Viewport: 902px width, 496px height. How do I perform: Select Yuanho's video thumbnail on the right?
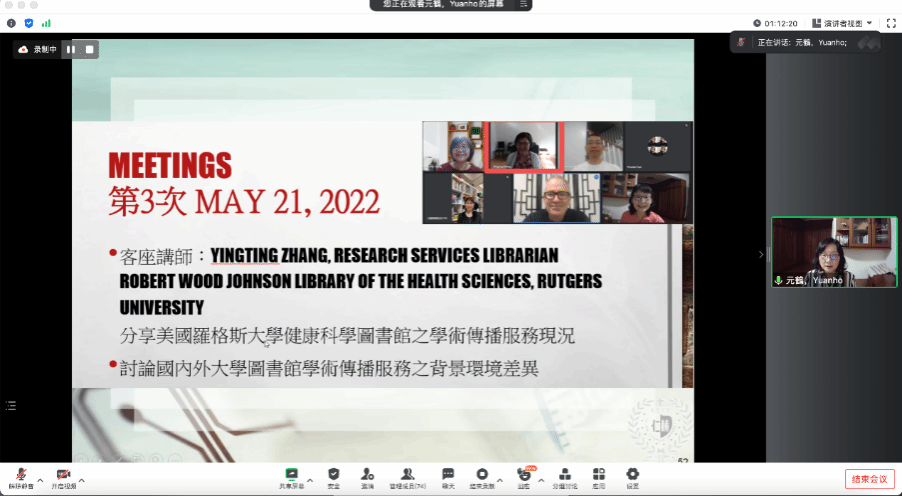click(834, 252)
